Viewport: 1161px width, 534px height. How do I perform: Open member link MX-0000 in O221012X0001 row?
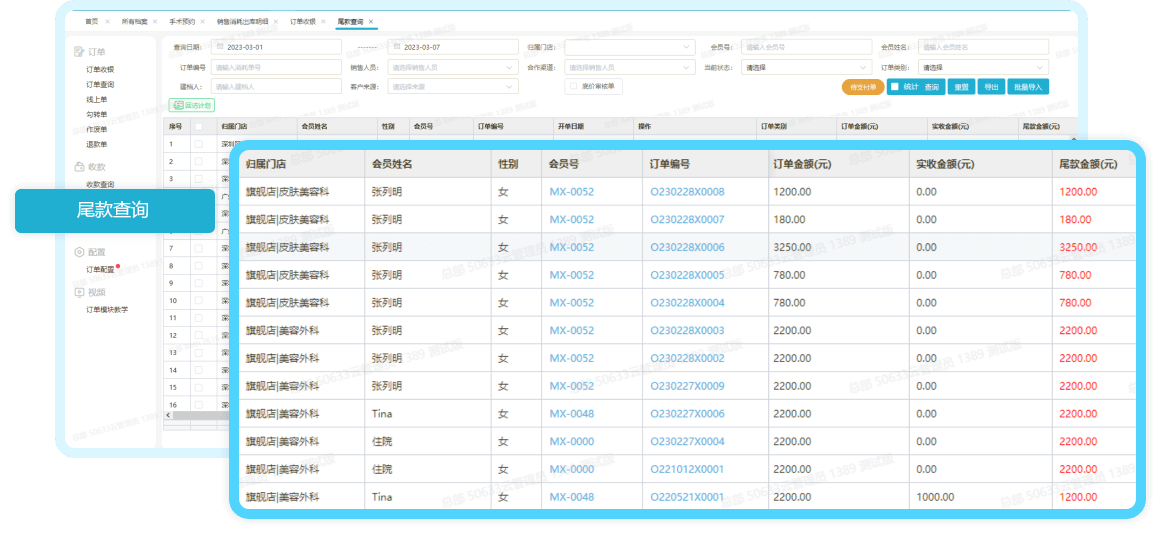(572, 469)
